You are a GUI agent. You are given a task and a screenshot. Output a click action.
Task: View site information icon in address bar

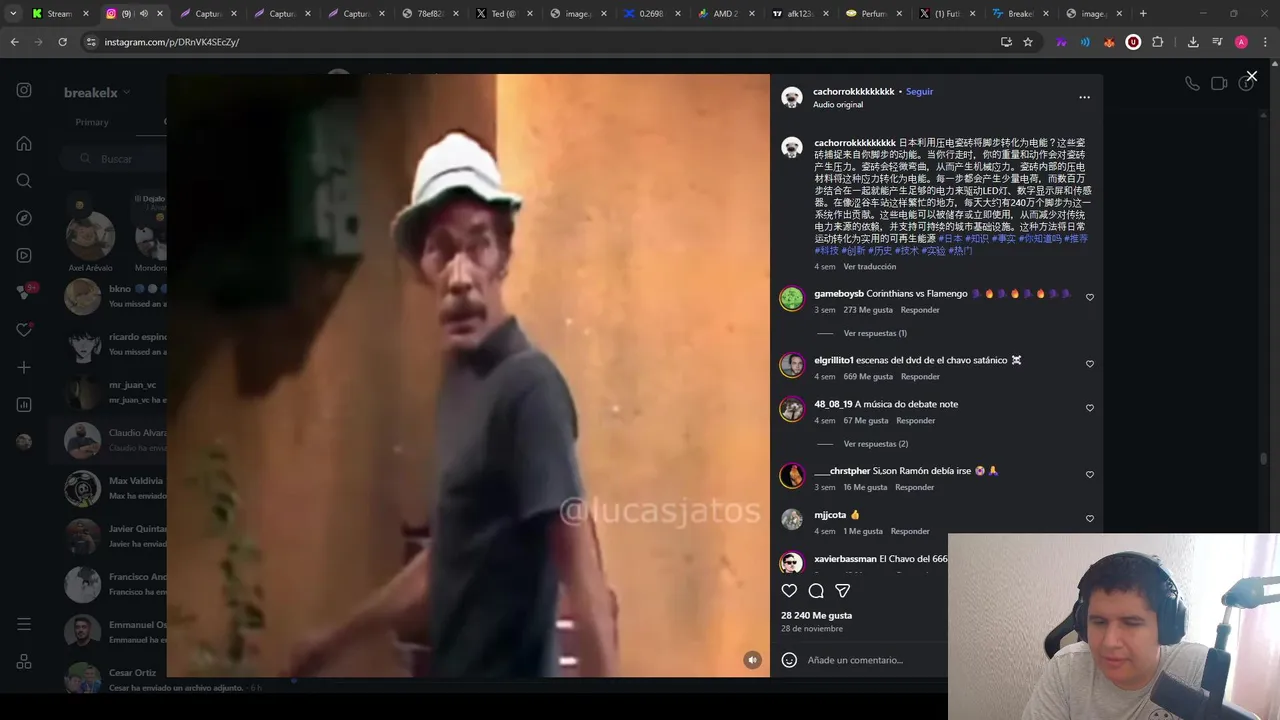[x=91, y=42]
